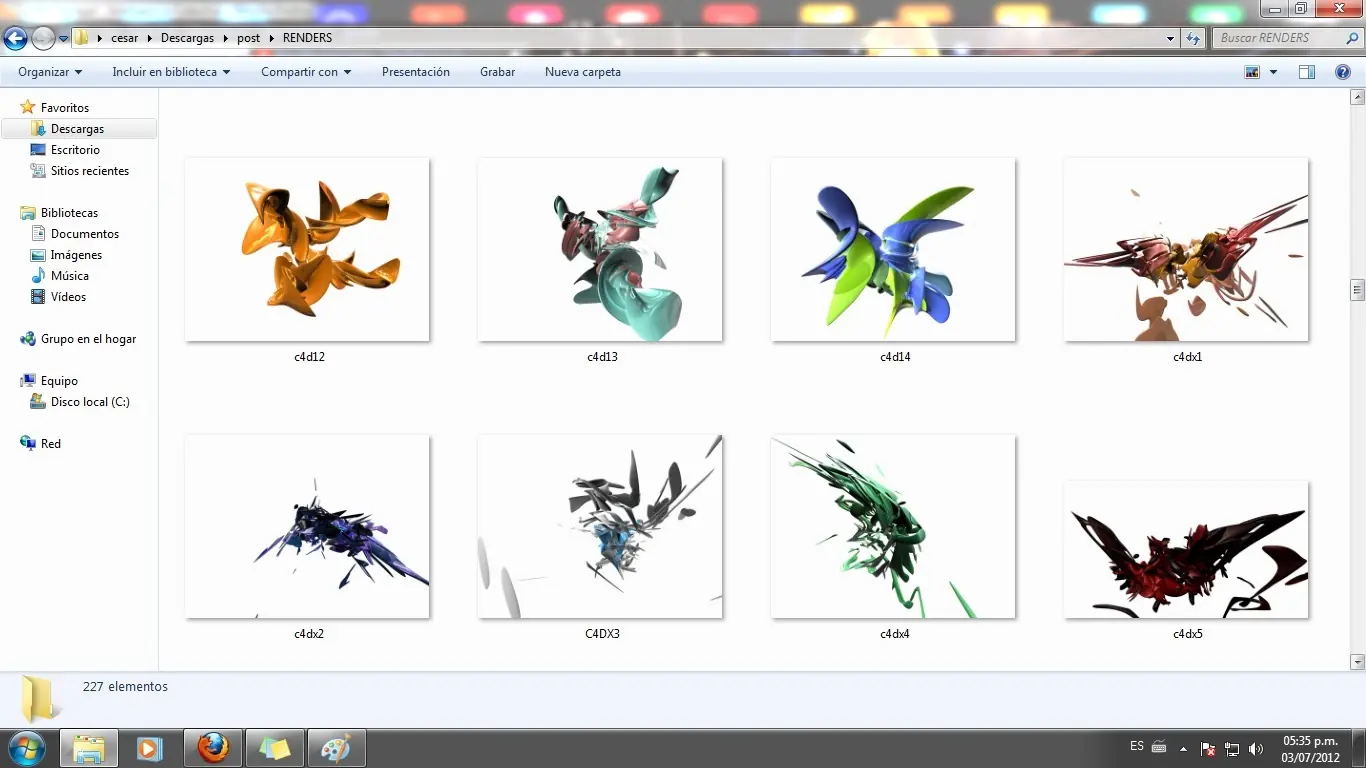The height and width of the screenshot is (768, 1366).
Task: Click the volume speaker tray icon
Action: (1256, 749)
